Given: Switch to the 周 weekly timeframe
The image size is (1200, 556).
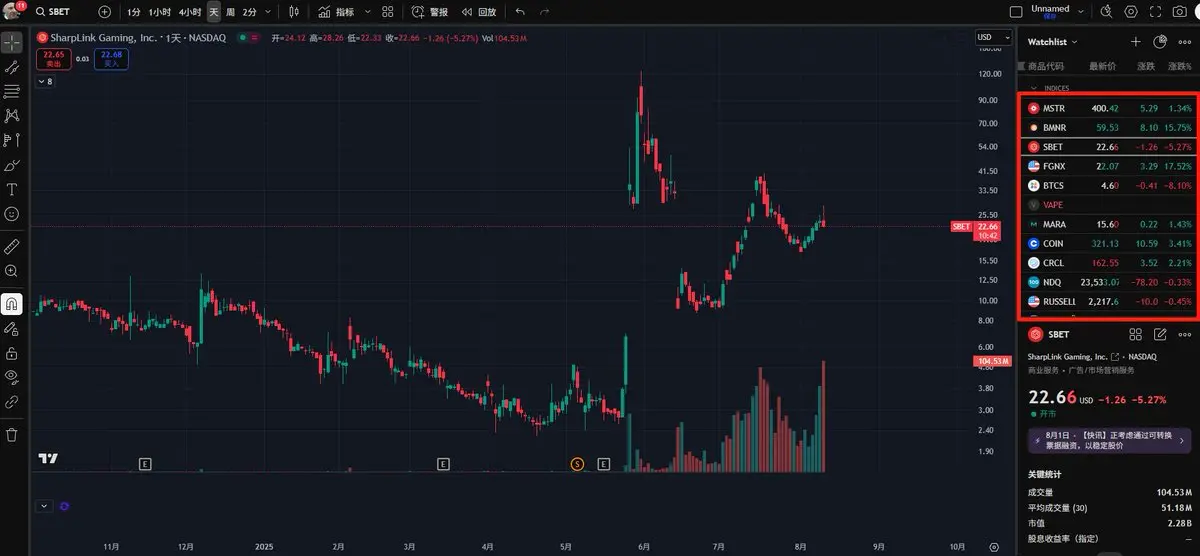Looking at the screenshot, I should [230, 12].
